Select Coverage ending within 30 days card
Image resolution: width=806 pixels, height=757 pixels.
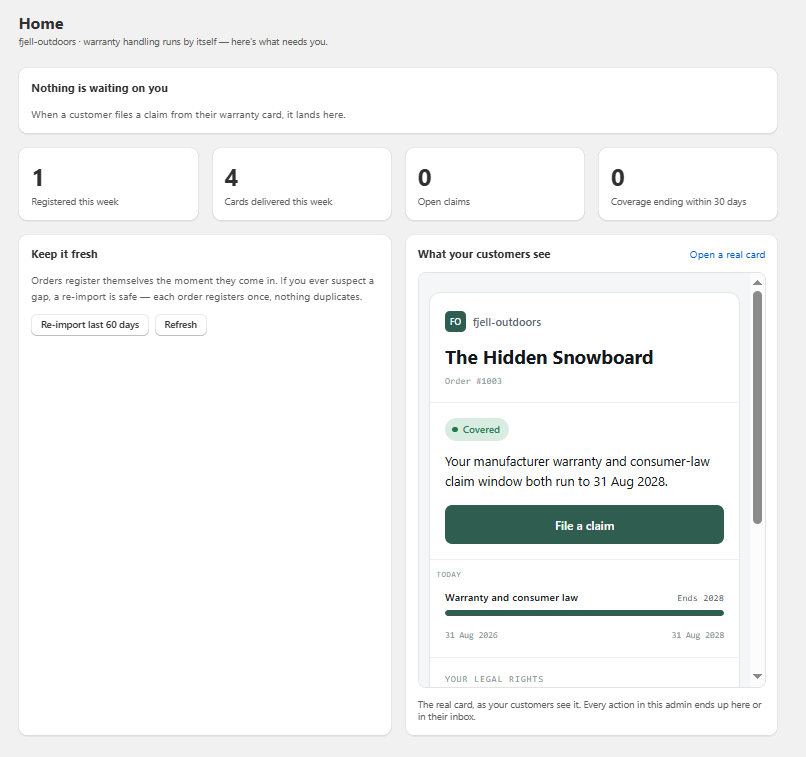pyautogui.click(x=688, y=184)
